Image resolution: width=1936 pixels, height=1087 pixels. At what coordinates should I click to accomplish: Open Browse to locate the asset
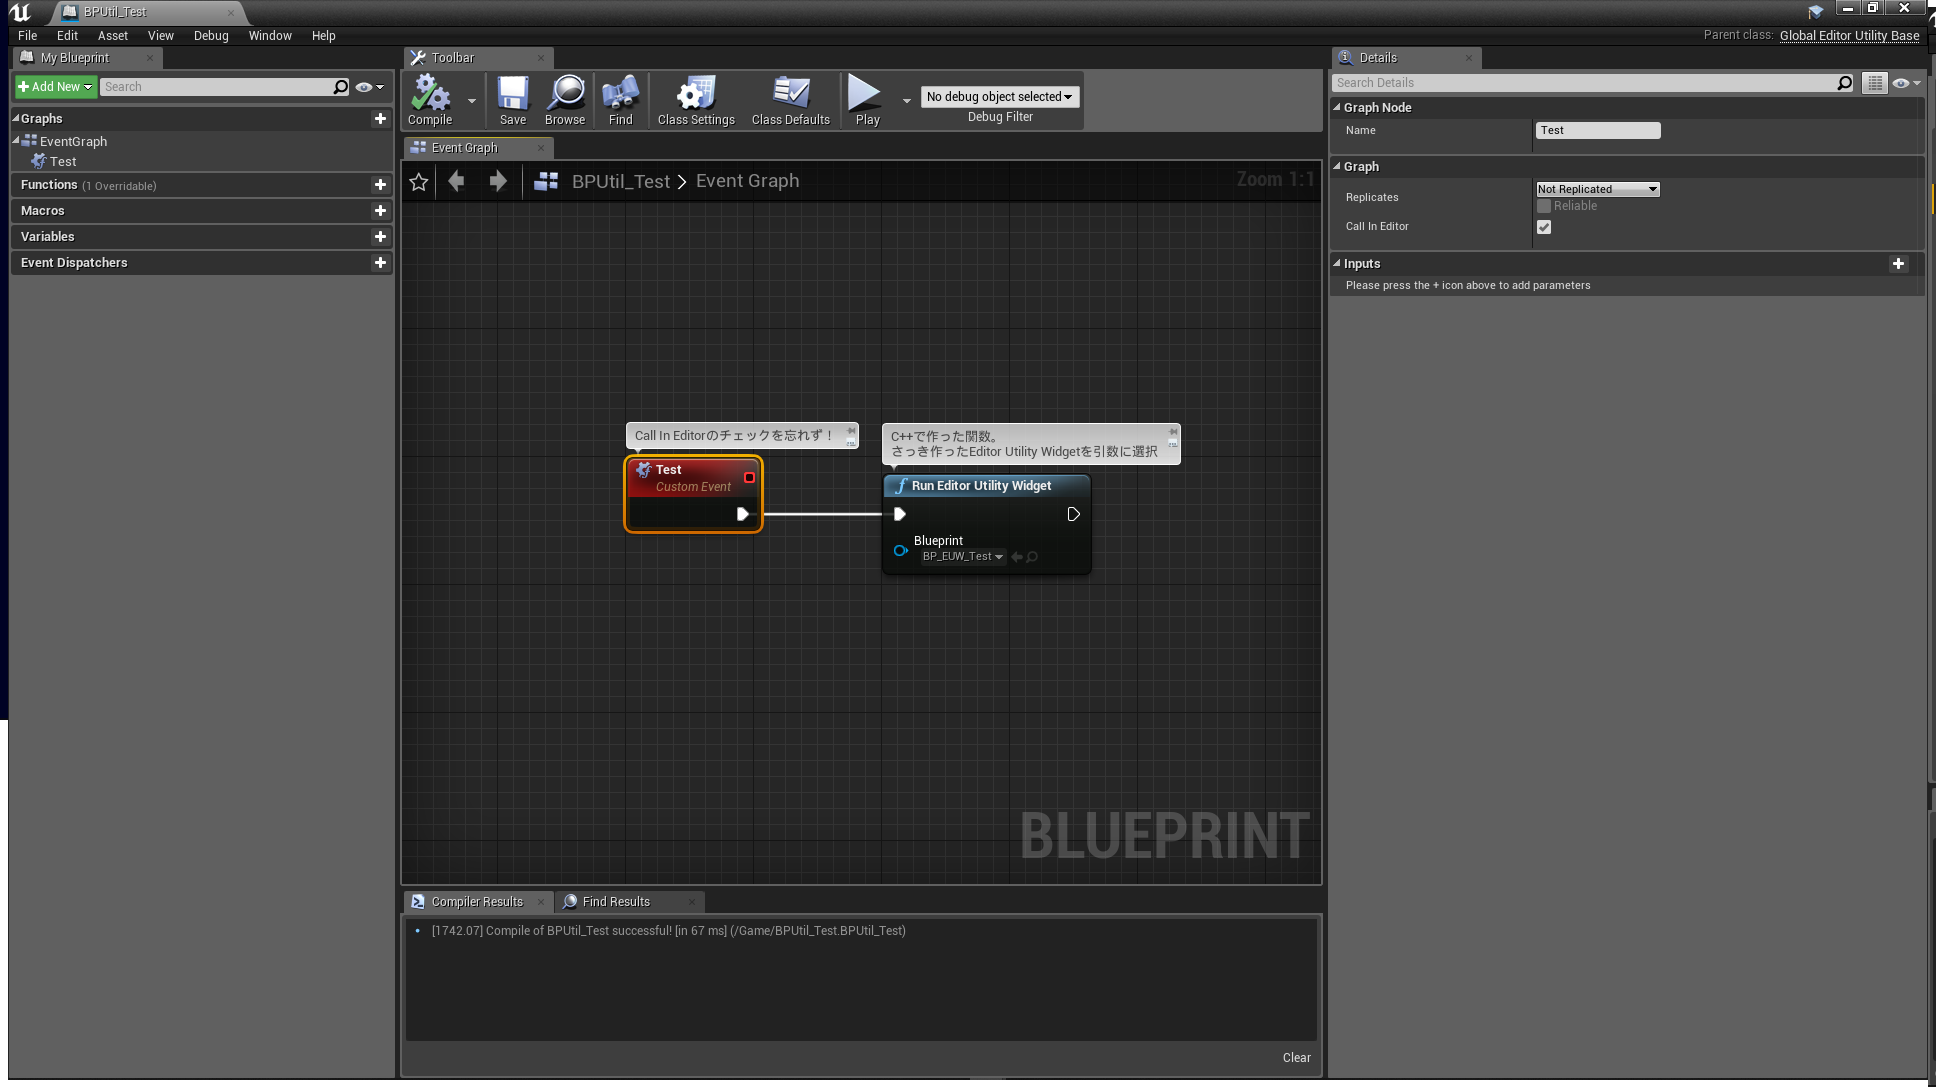[565, 99]
